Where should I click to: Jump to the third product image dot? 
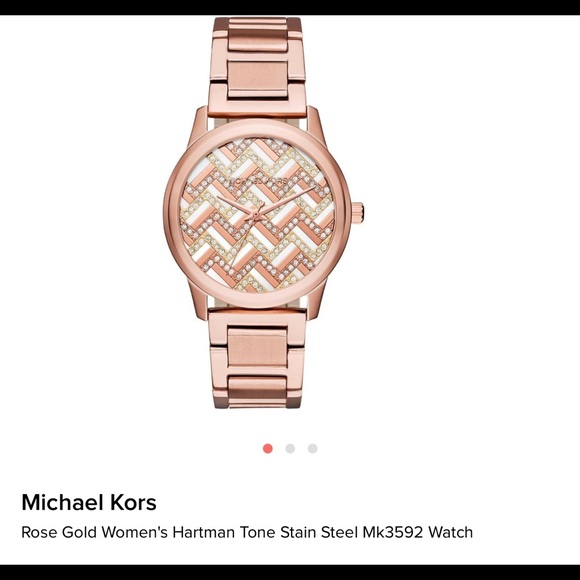click(313, 449)
